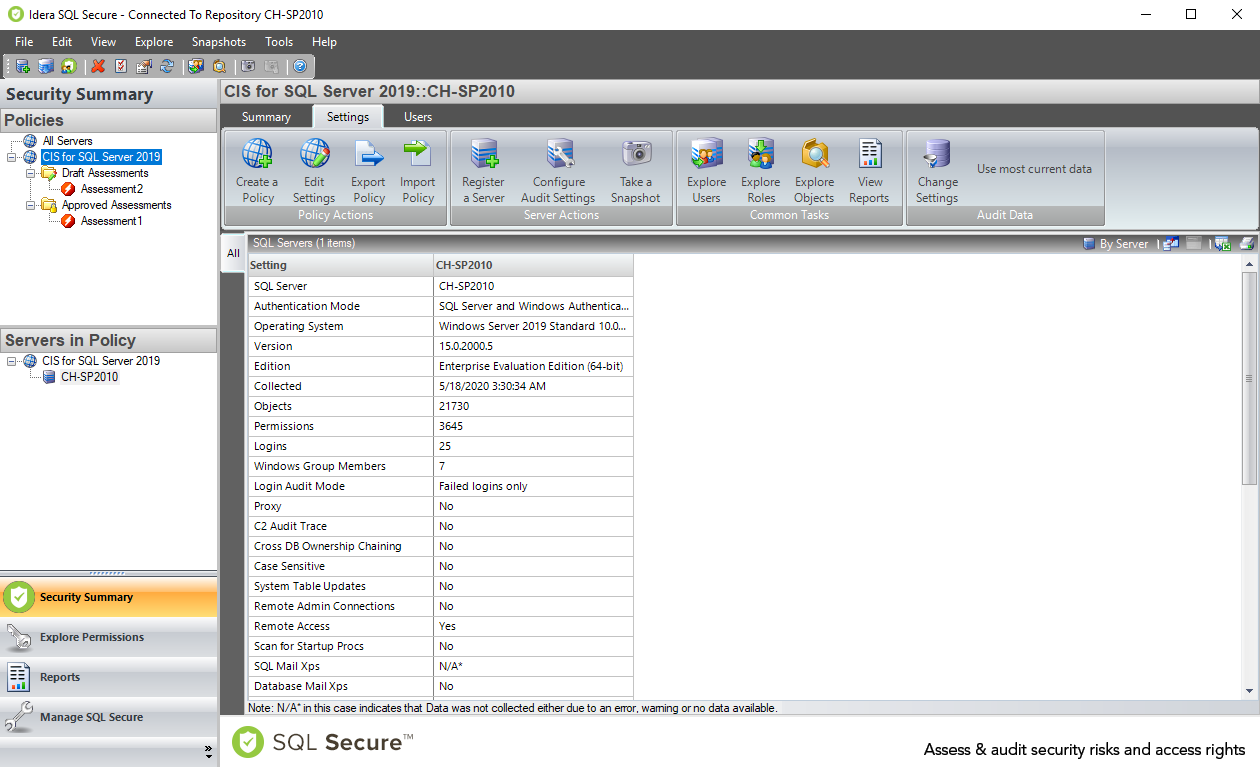
Task: Open the Security Summary navigation pane
Action: [x=109, y=597]
